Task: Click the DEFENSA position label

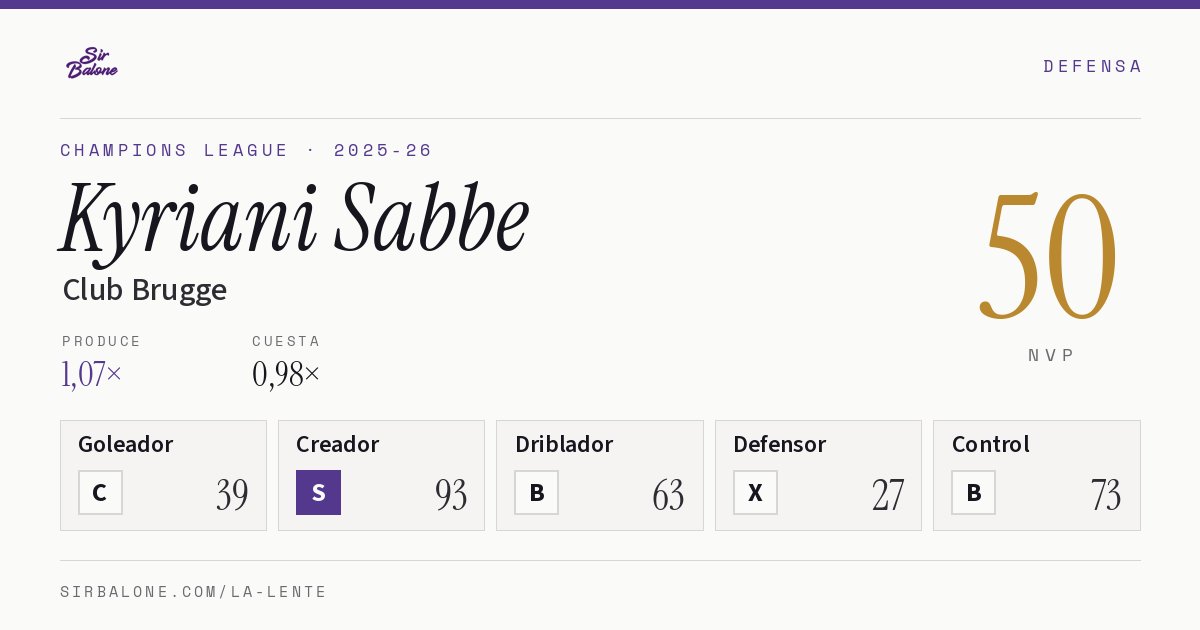Action: (1092, 66)
